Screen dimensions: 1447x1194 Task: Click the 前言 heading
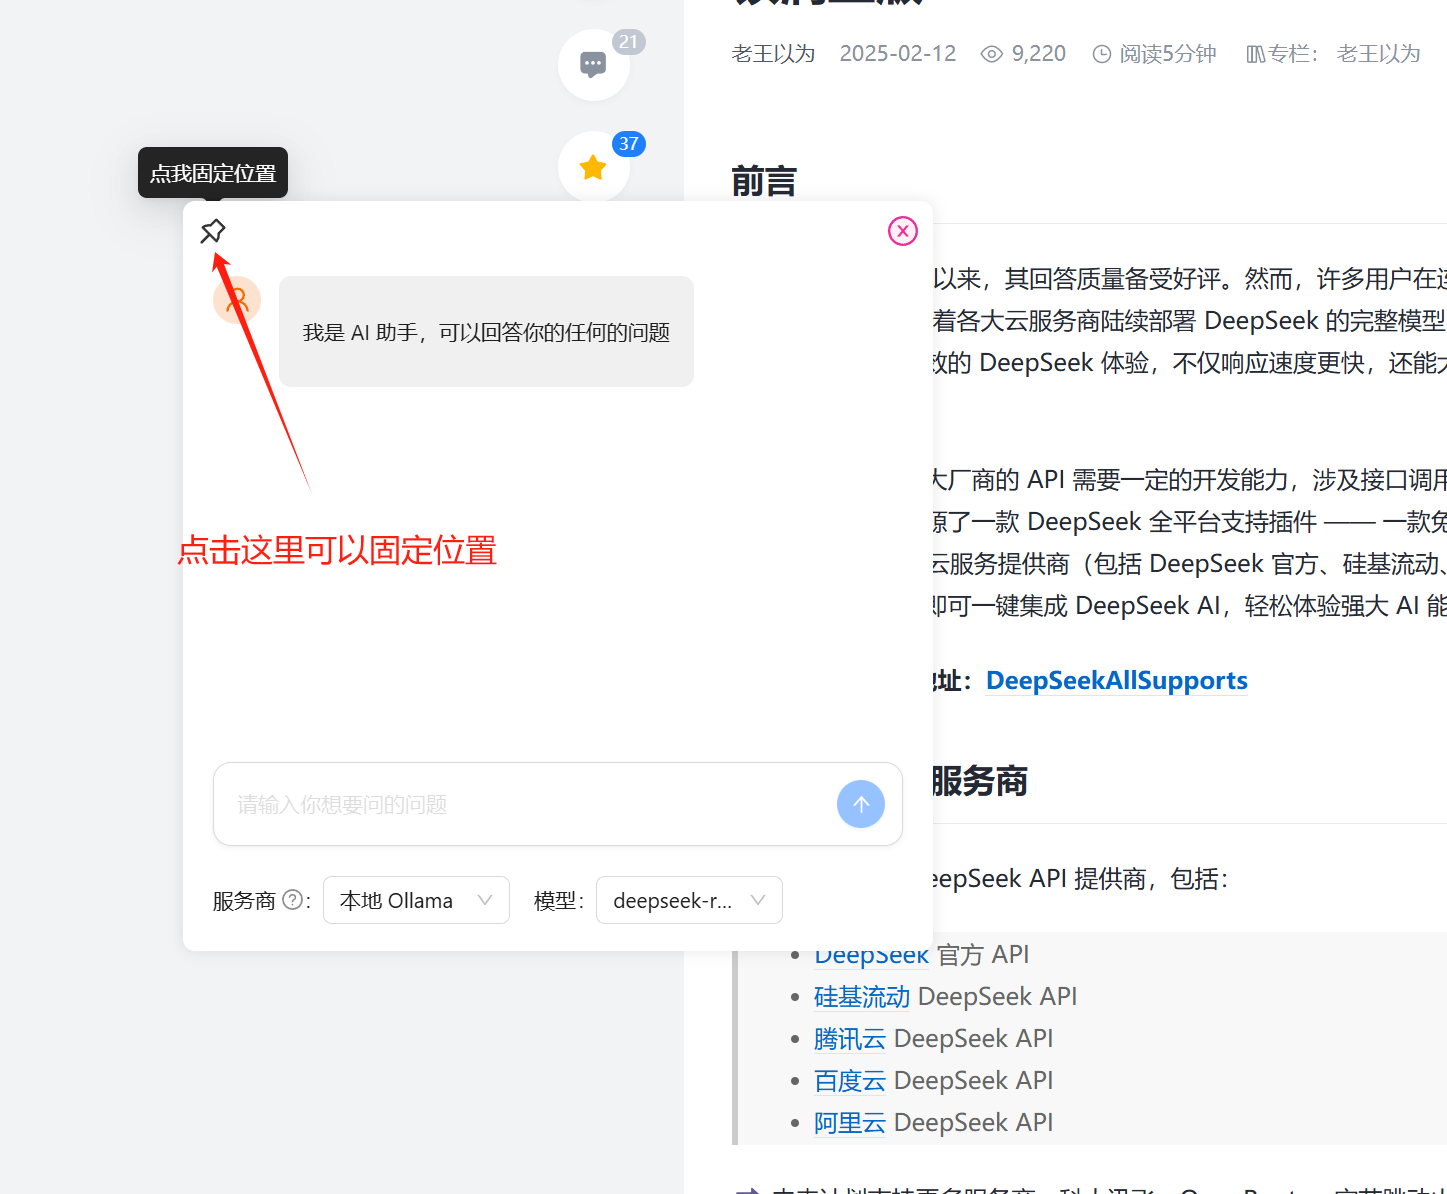click(x=764, y=182)
